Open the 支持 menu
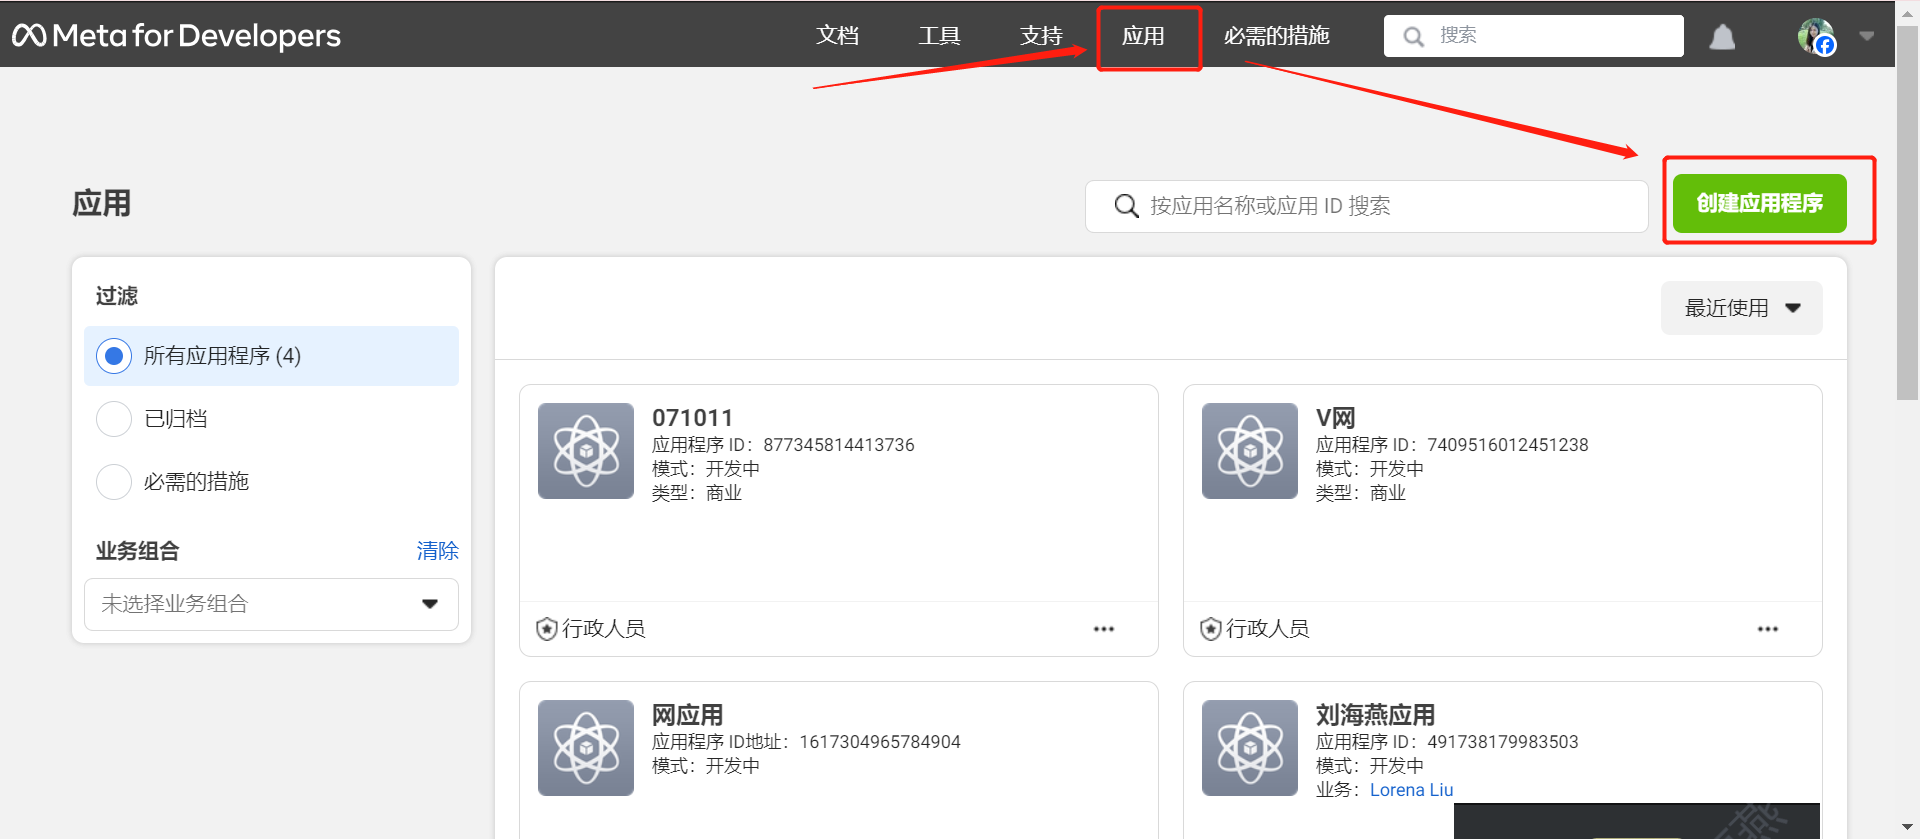This screenshot has height=839, width=1920. coord(1041,36)
